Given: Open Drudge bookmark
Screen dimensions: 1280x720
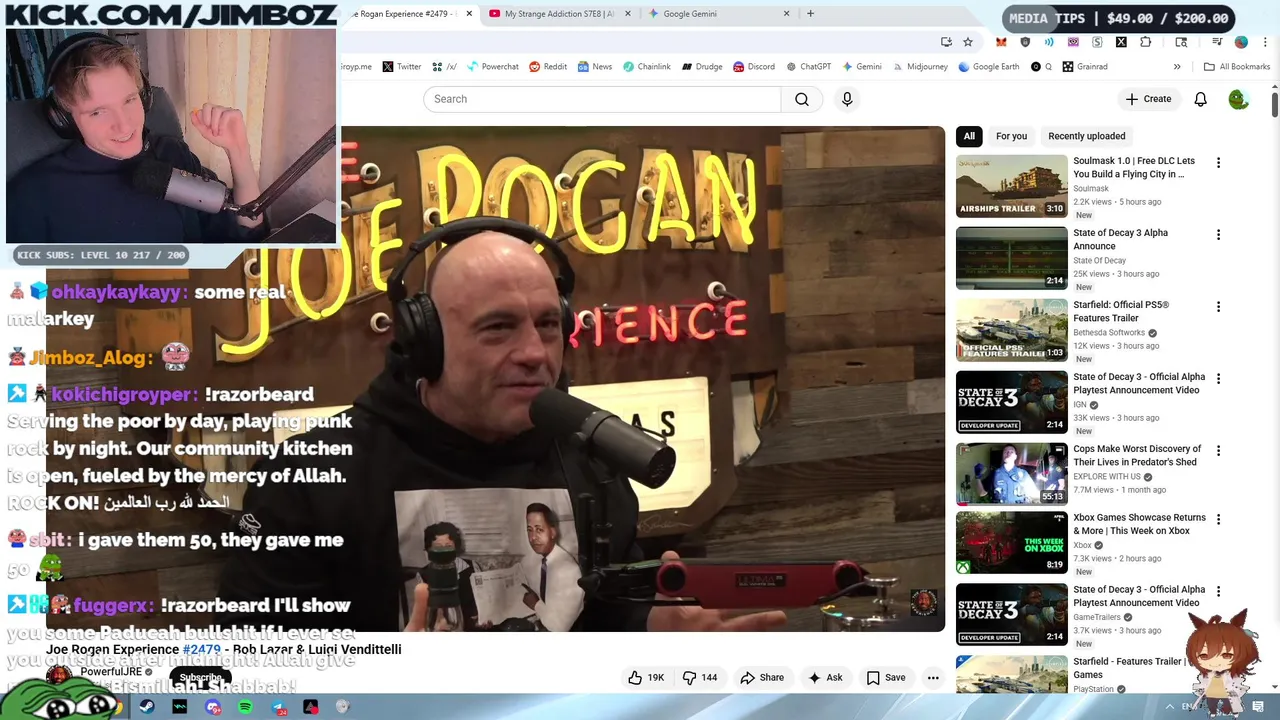Looking at the screenshot, I should [702, 67].
